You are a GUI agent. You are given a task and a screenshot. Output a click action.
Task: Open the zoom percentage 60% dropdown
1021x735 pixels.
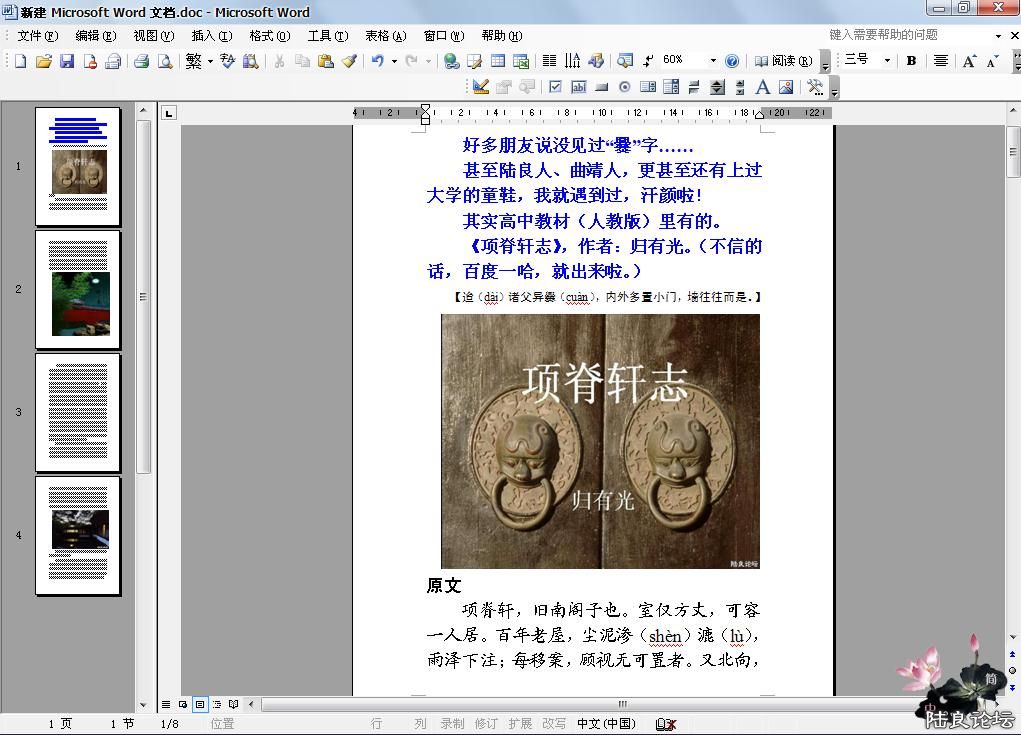coord(713,61)
